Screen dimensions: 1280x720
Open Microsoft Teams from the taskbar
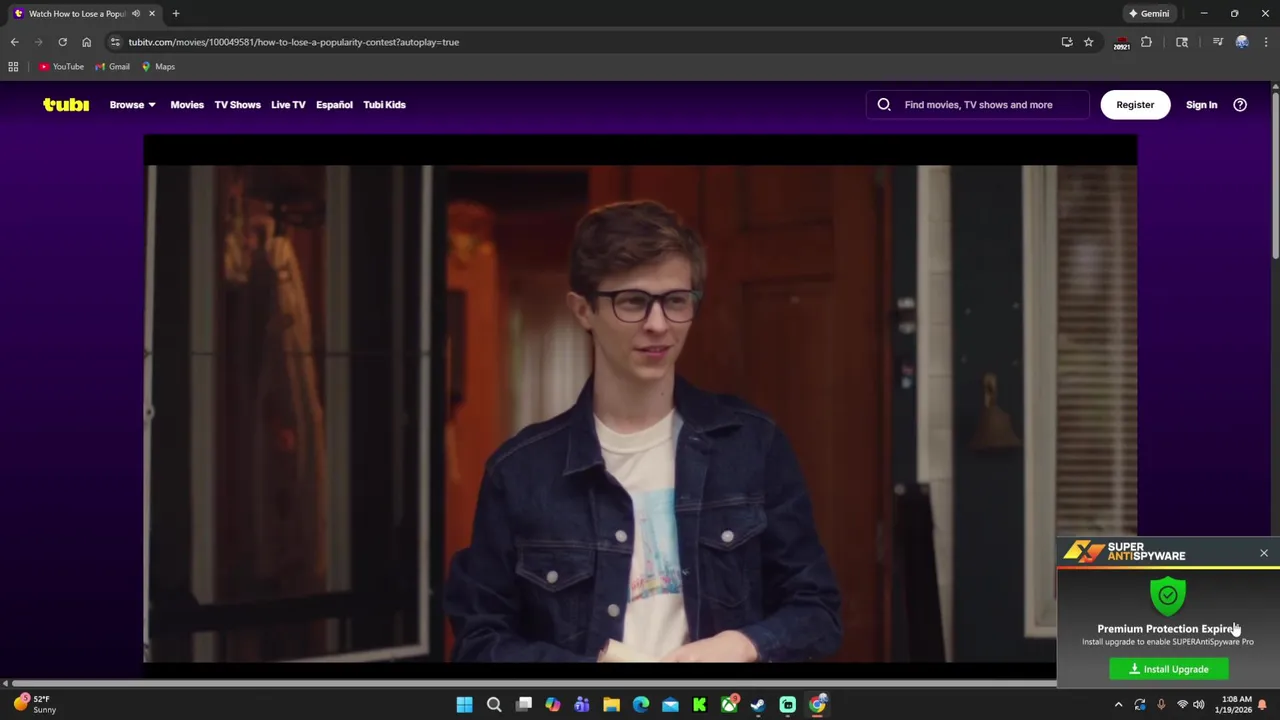[x=582, y=705]
